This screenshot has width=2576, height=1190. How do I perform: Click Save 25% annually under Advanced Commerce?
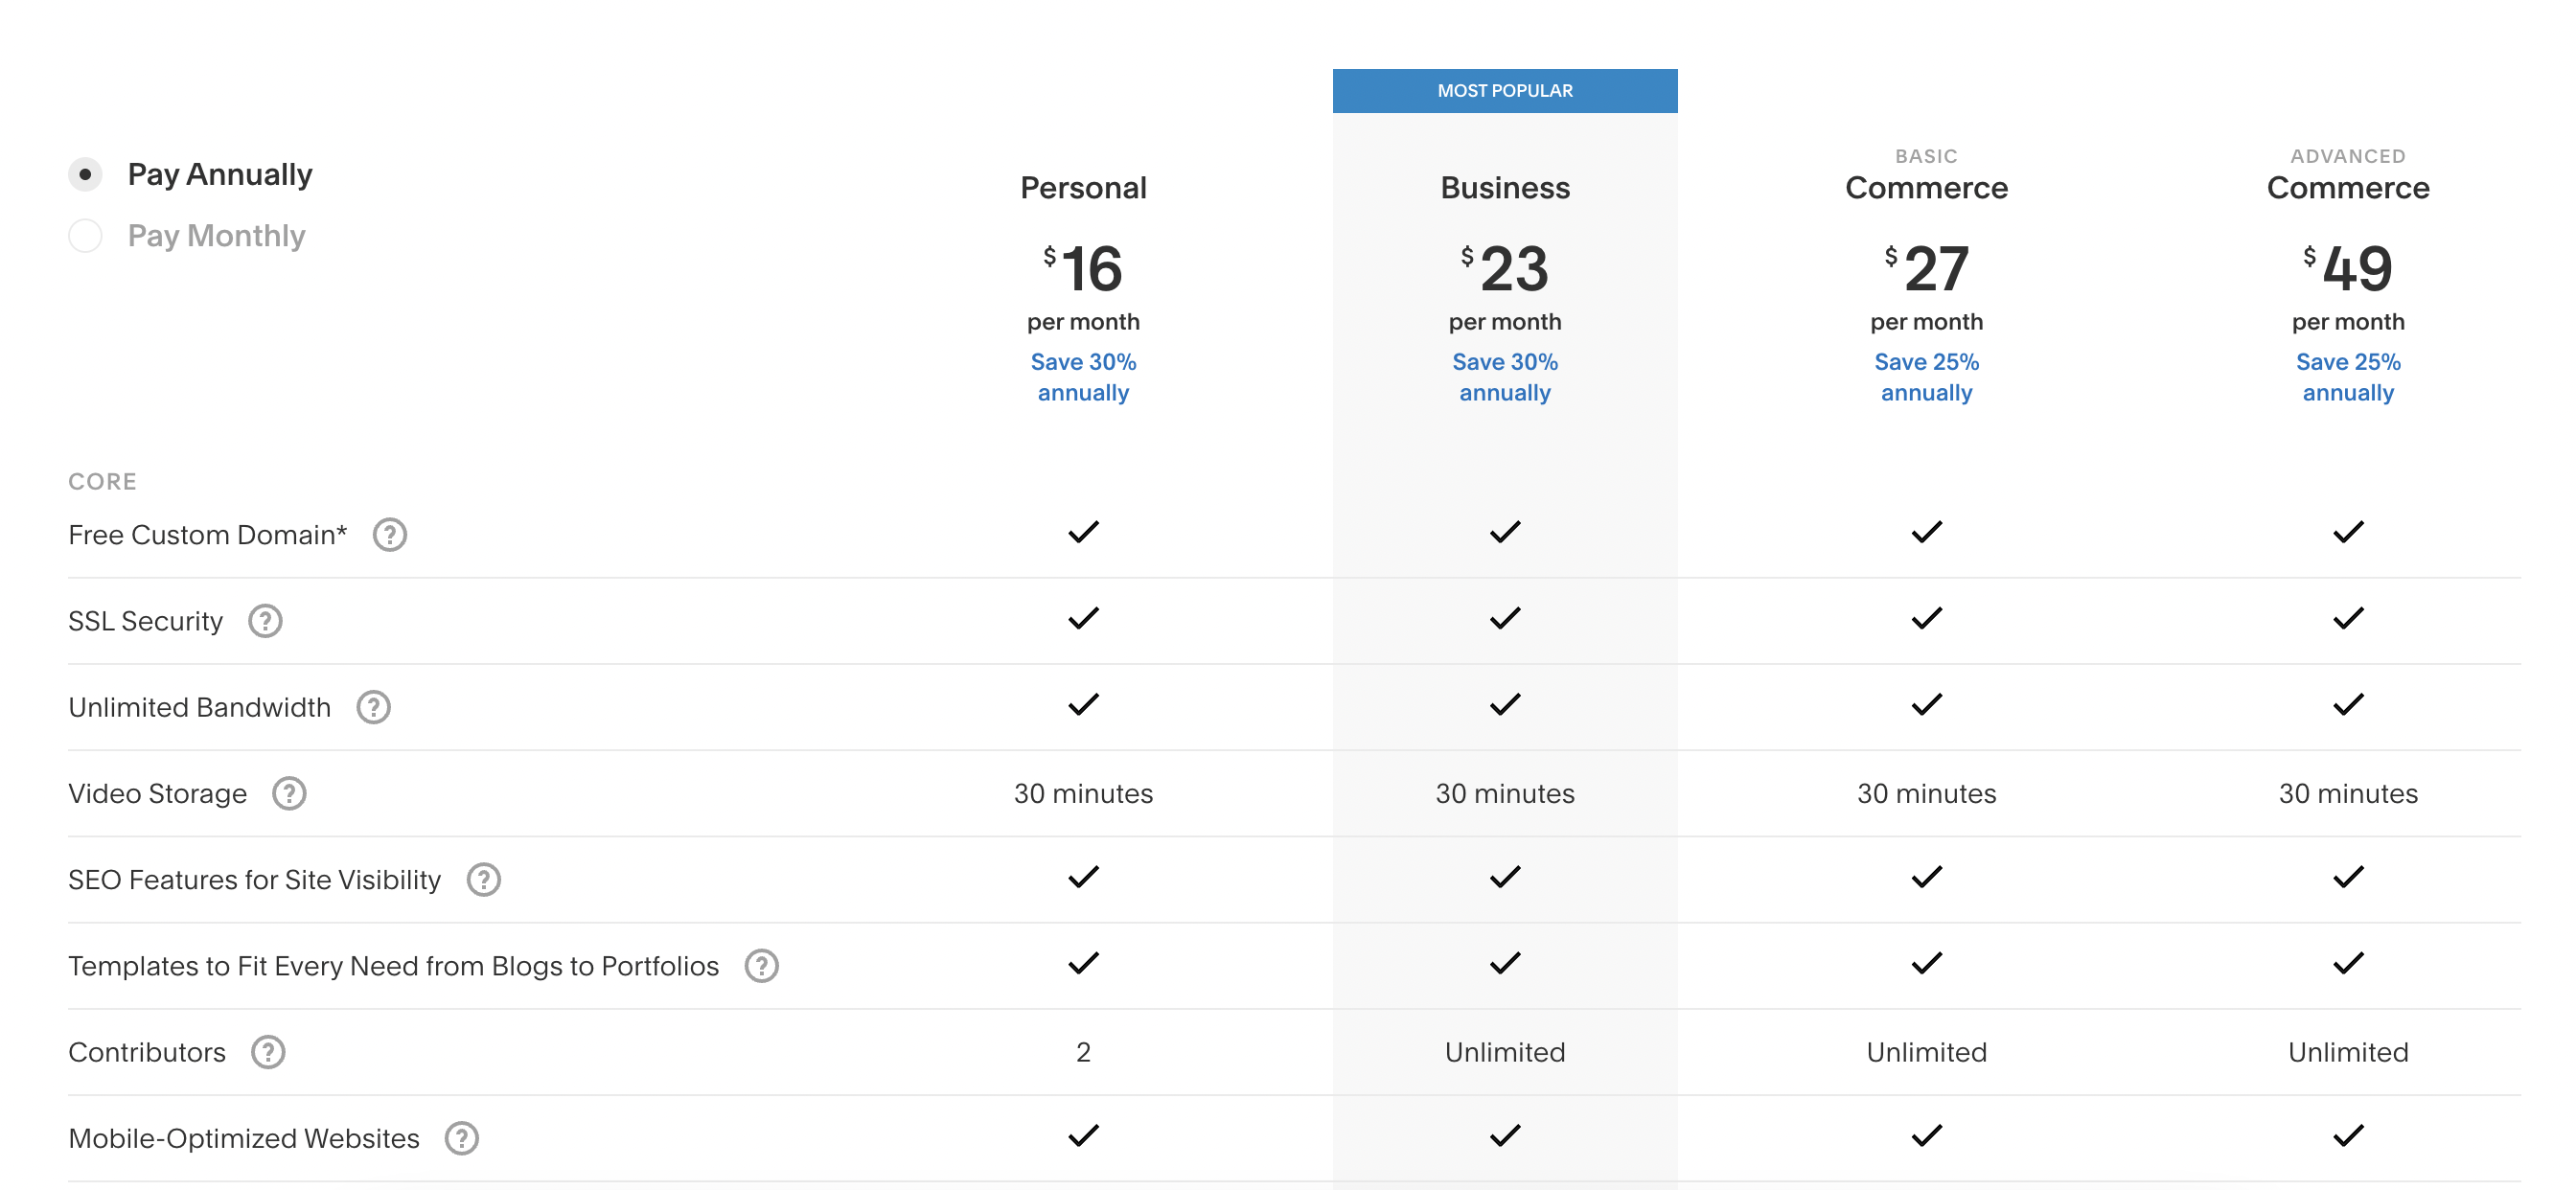[2347, 377]
